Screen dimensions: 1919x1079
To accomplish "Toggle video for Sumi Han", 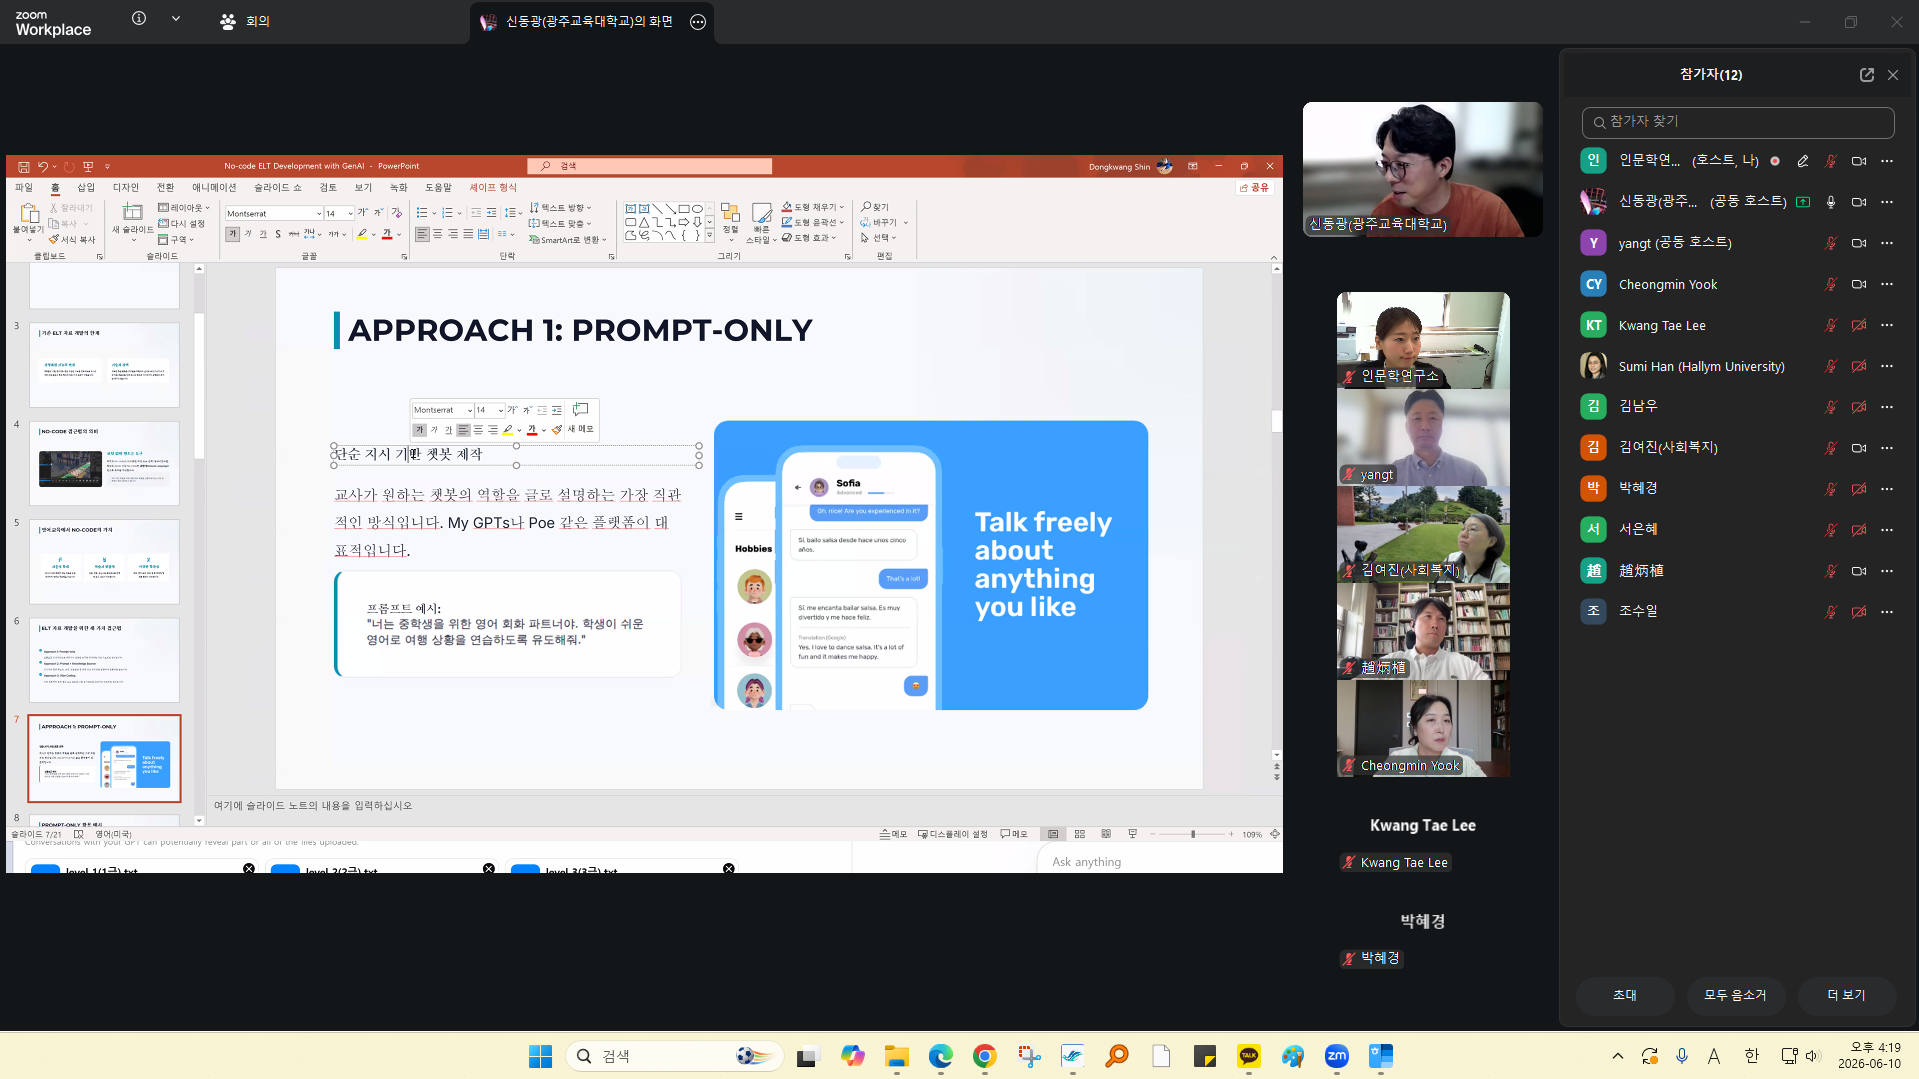I will click(1858, 366).
